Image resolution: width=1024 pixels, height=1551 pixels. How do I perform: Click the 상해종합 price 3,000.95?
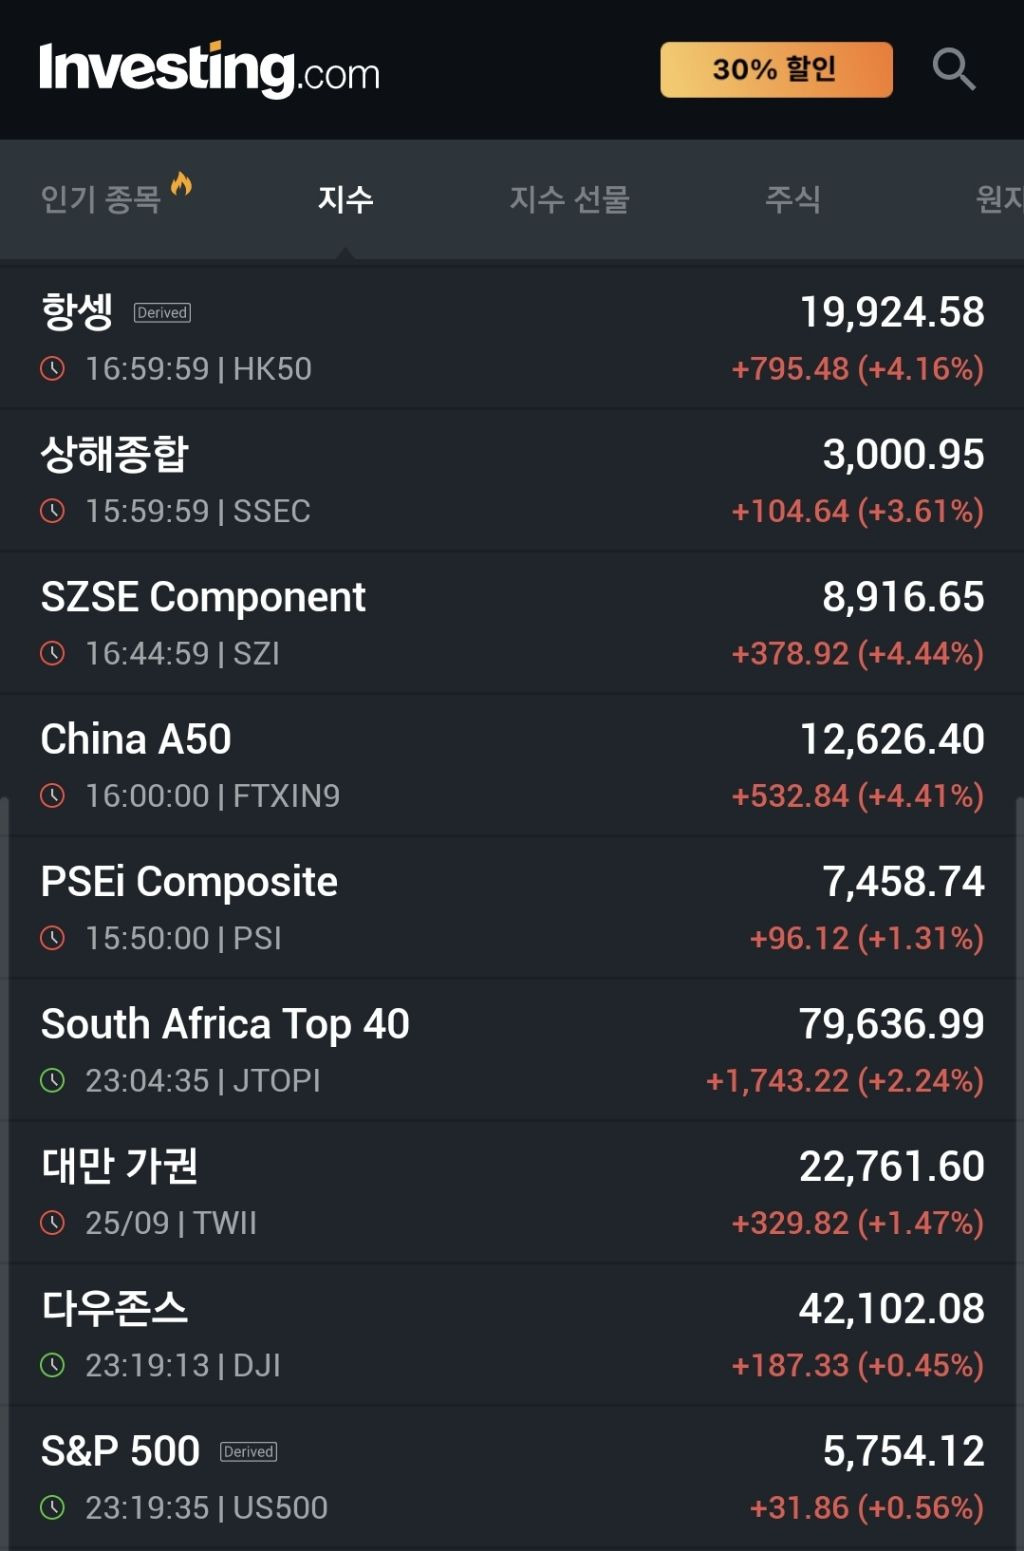coord(903,455)
